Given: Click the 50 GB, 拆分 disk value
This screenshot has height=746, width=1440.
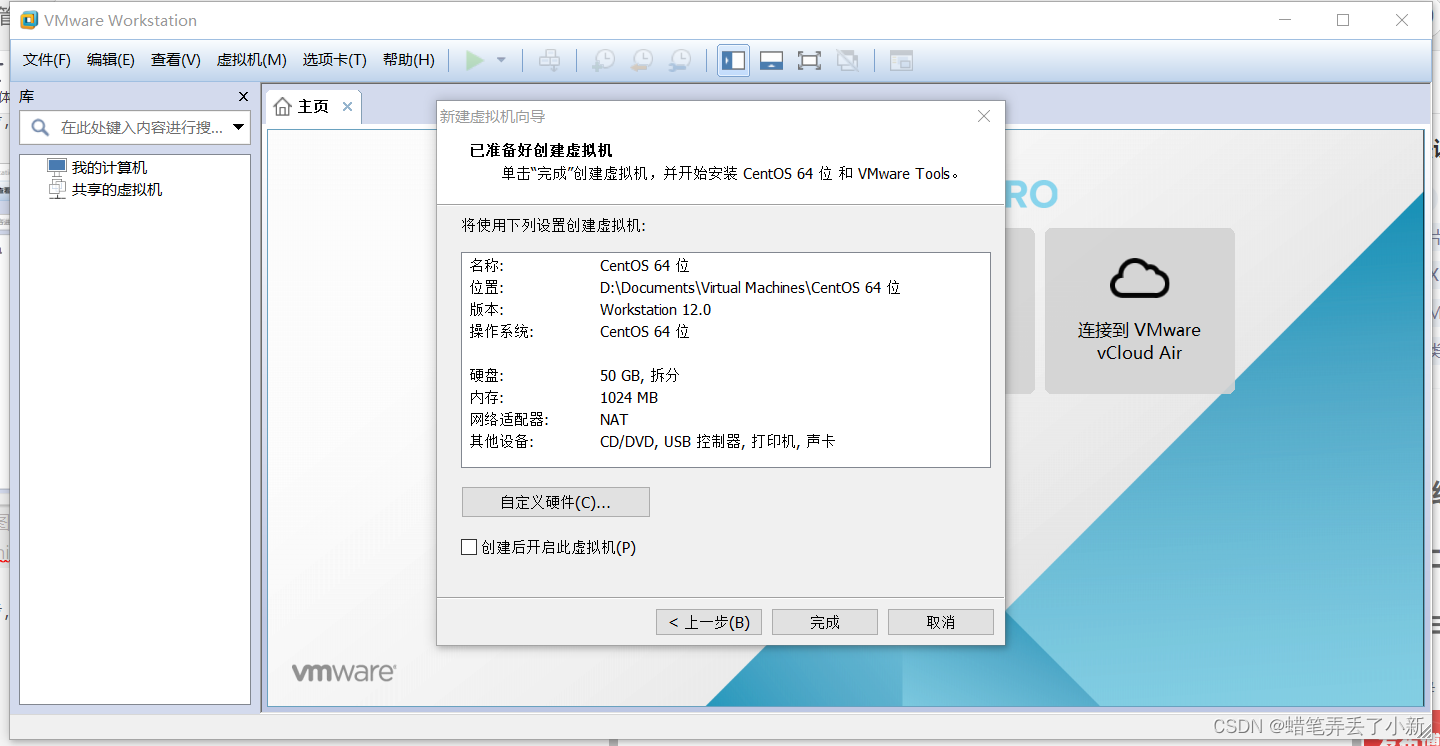Looking at the screenshot, I should tap(640, 376).
